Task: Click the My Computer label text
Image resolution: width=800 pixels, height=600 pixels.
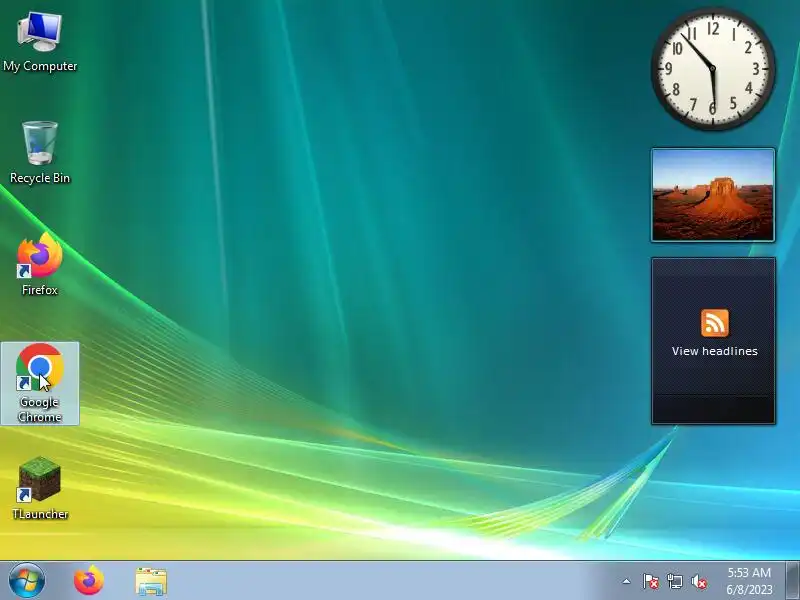Action: click(40, 66)
